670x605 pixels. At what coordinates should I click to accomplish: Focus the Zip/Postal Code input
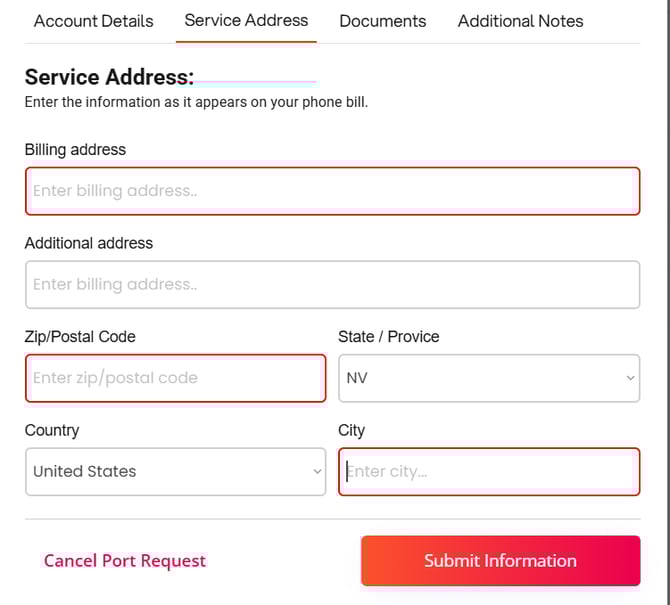(x=176, y=378)
